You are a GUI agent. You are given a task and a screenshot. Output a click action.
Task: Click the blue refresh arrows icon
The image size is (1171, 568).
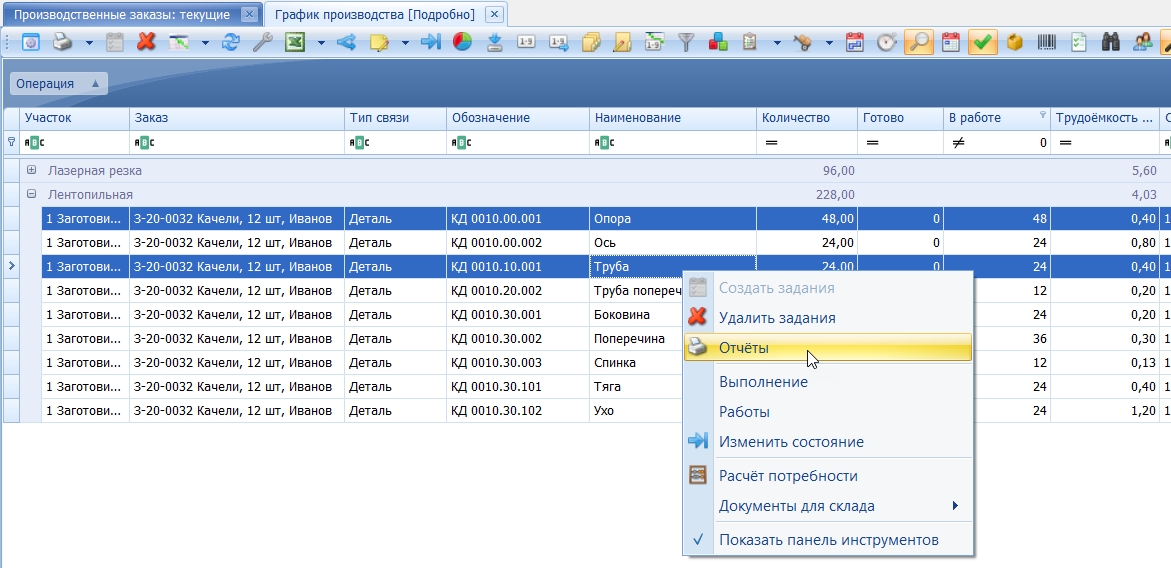[231, 43]
